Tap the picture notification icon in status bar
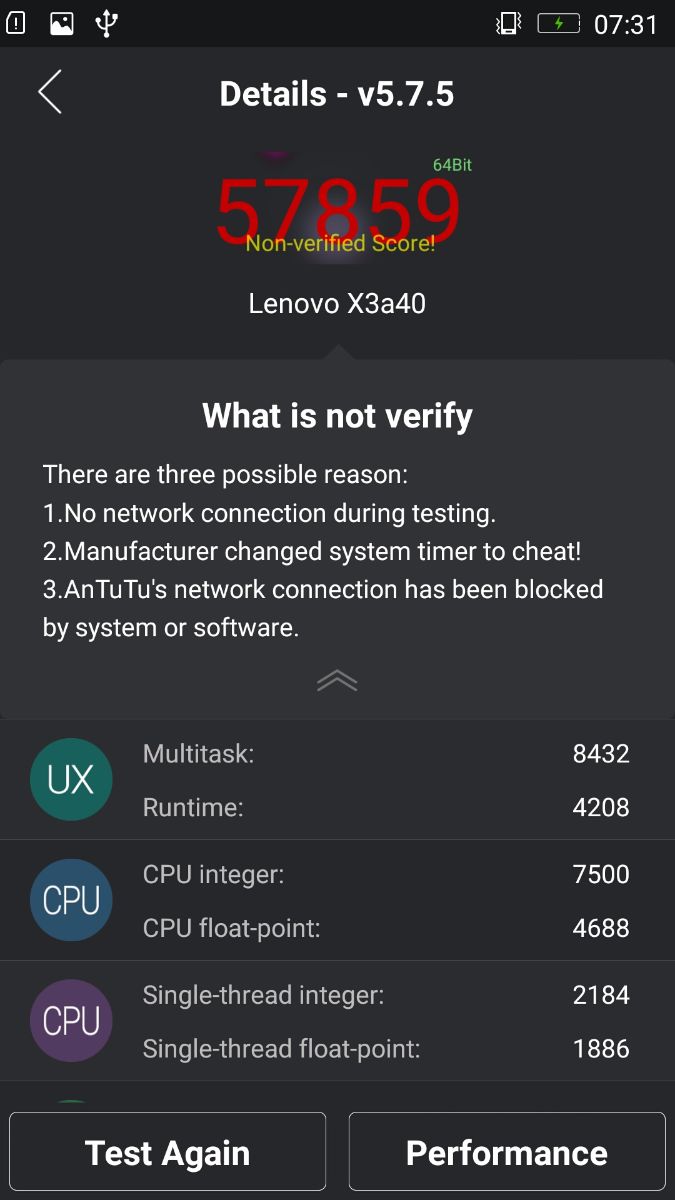 62,23
